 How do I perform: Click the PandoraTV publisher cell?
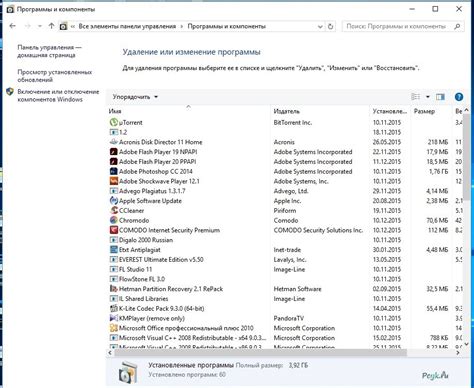[289, 318]
